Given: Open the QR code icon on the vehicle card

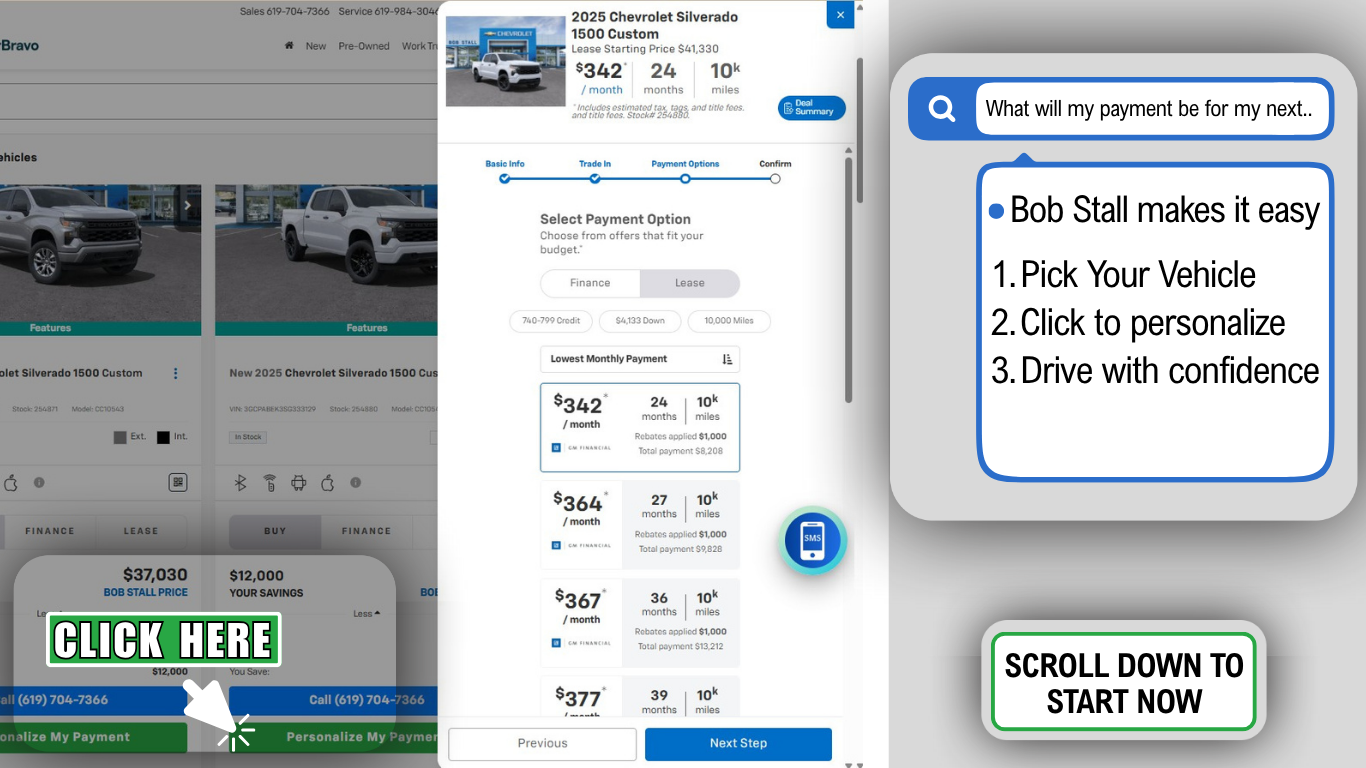Looking at the screenshot, I should (177, 483).
